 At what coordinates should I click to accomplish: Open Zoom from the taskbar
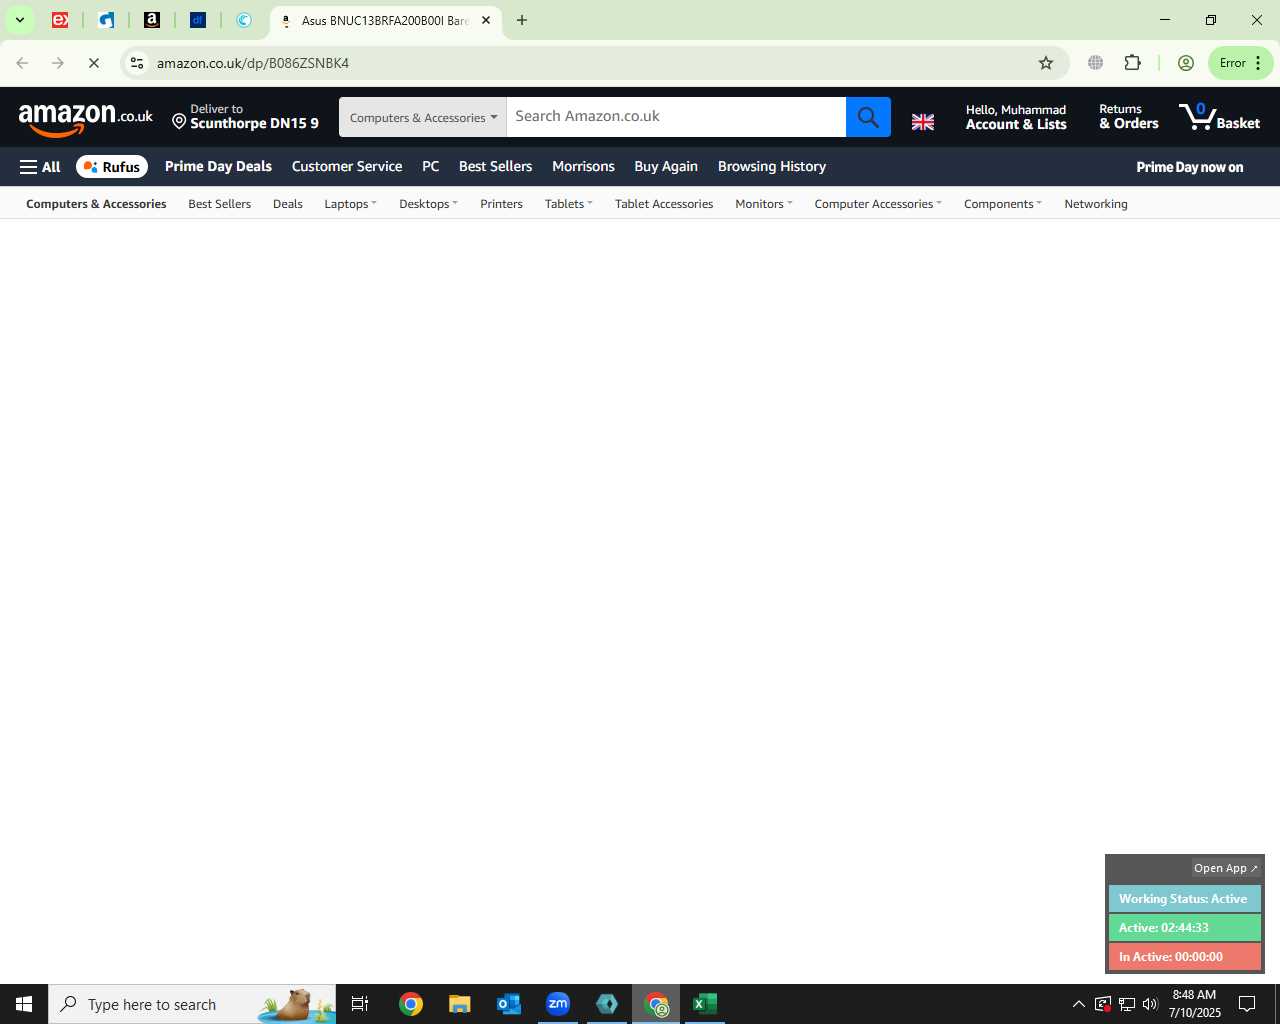click(558, 1004)
